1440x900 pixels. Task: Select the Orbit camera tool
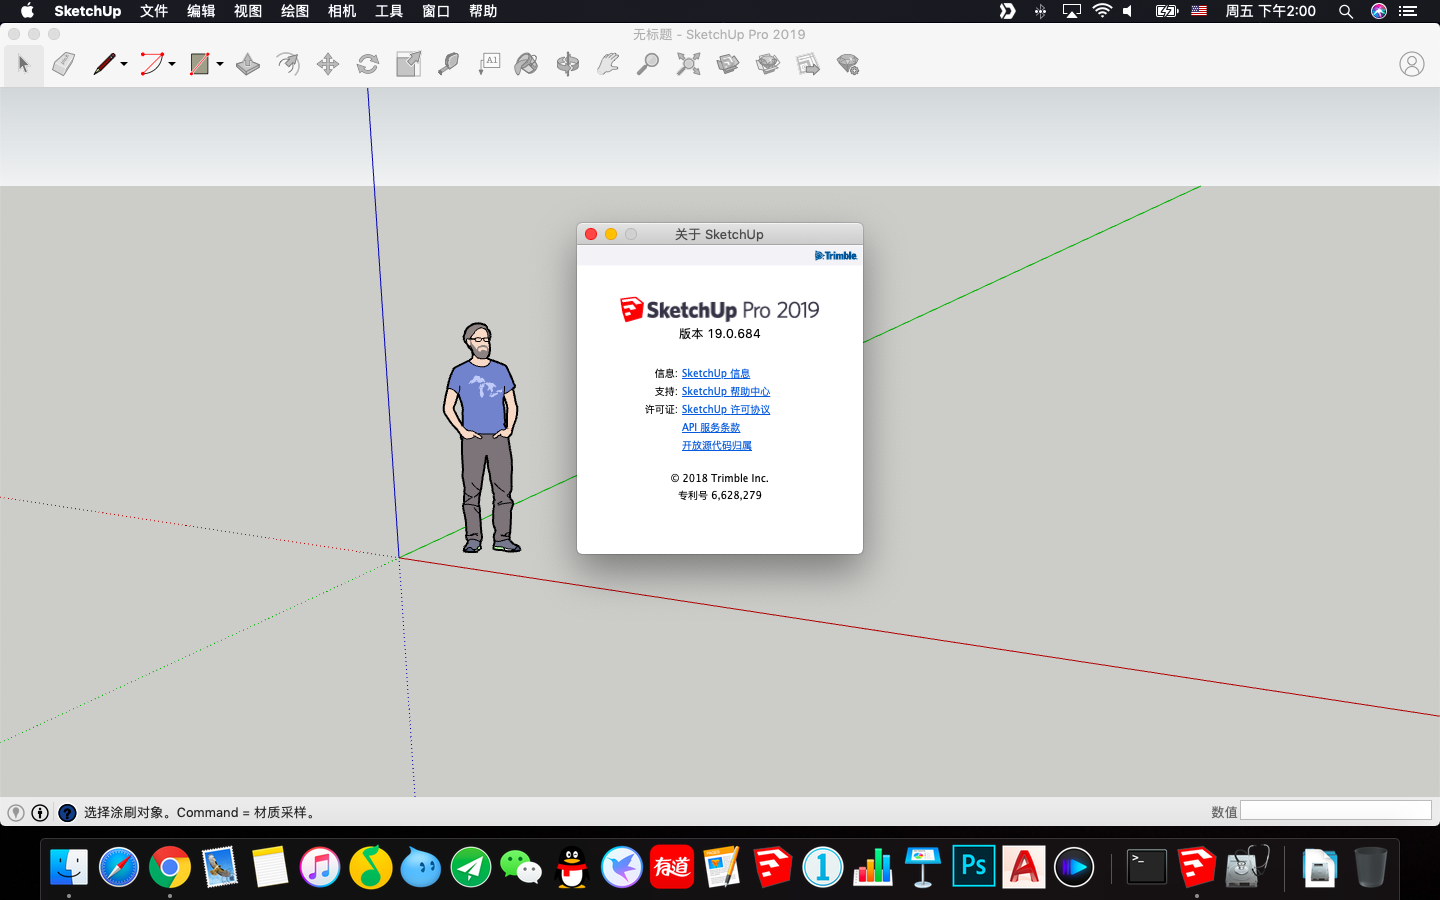click(x=568, y=65)
